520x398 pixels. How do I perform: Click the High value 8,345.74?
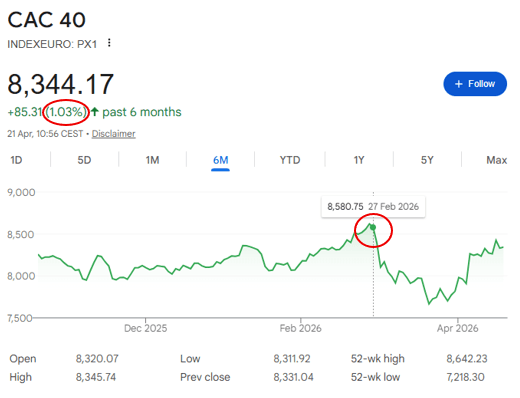(x=96, y=377)
